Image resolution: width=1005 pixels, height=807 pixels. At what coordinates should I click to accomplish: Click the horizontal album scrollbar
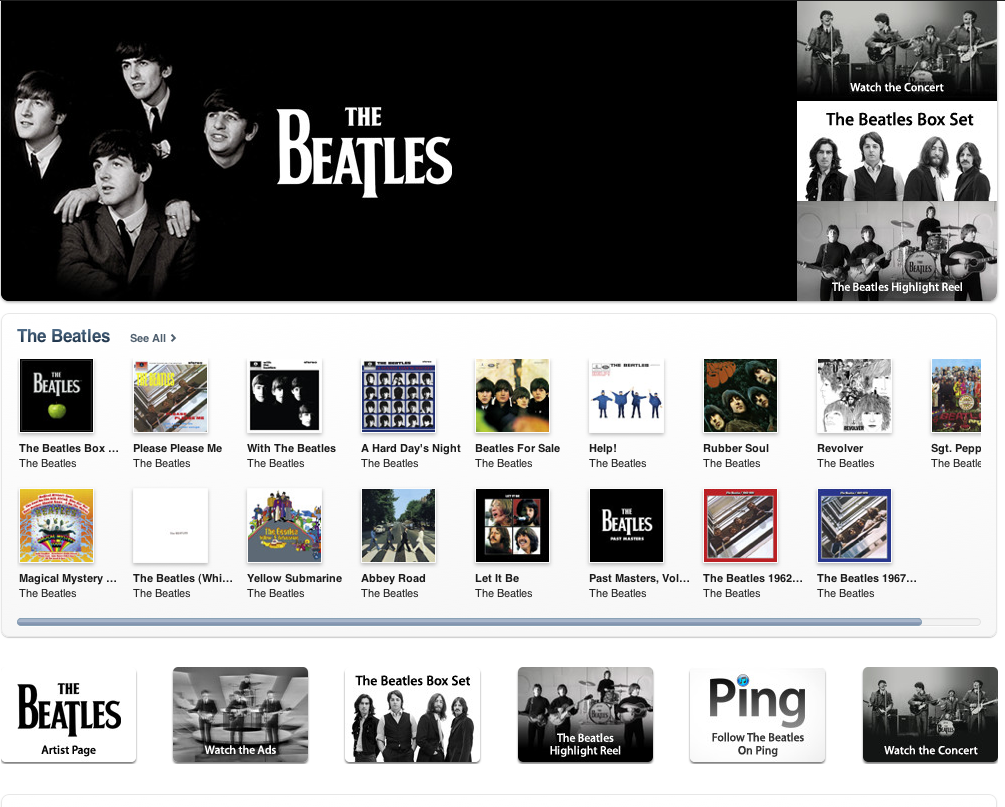(499, 622)
